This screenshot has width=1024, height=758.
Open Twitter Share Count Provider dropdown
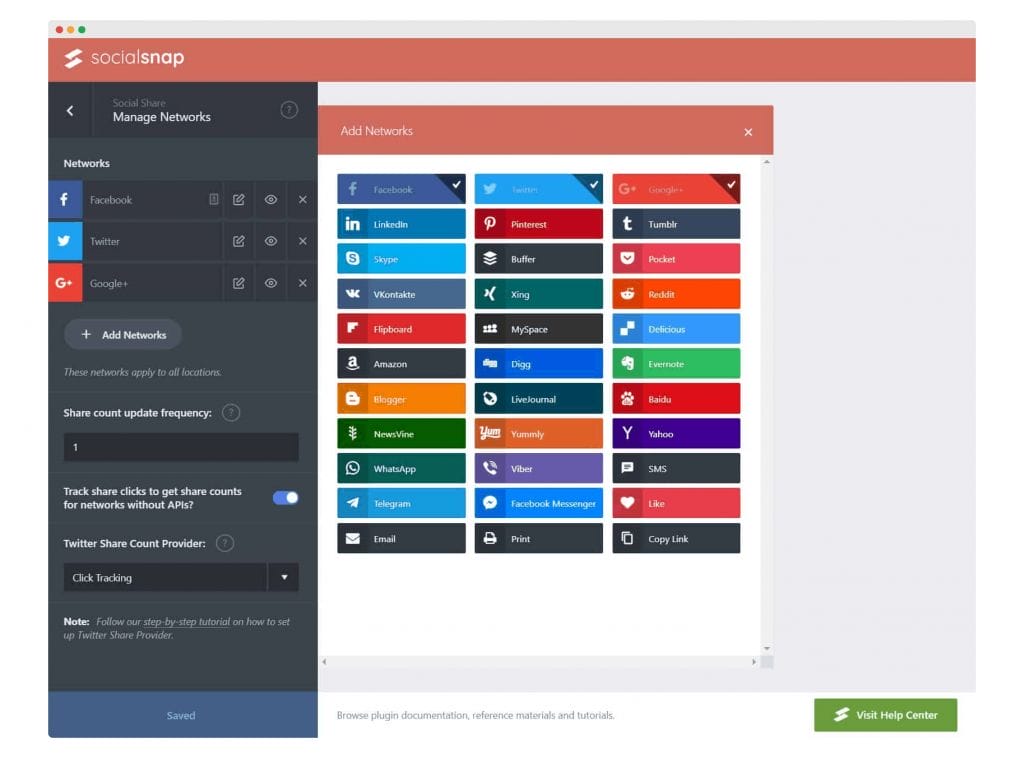(x=181, y=577)
